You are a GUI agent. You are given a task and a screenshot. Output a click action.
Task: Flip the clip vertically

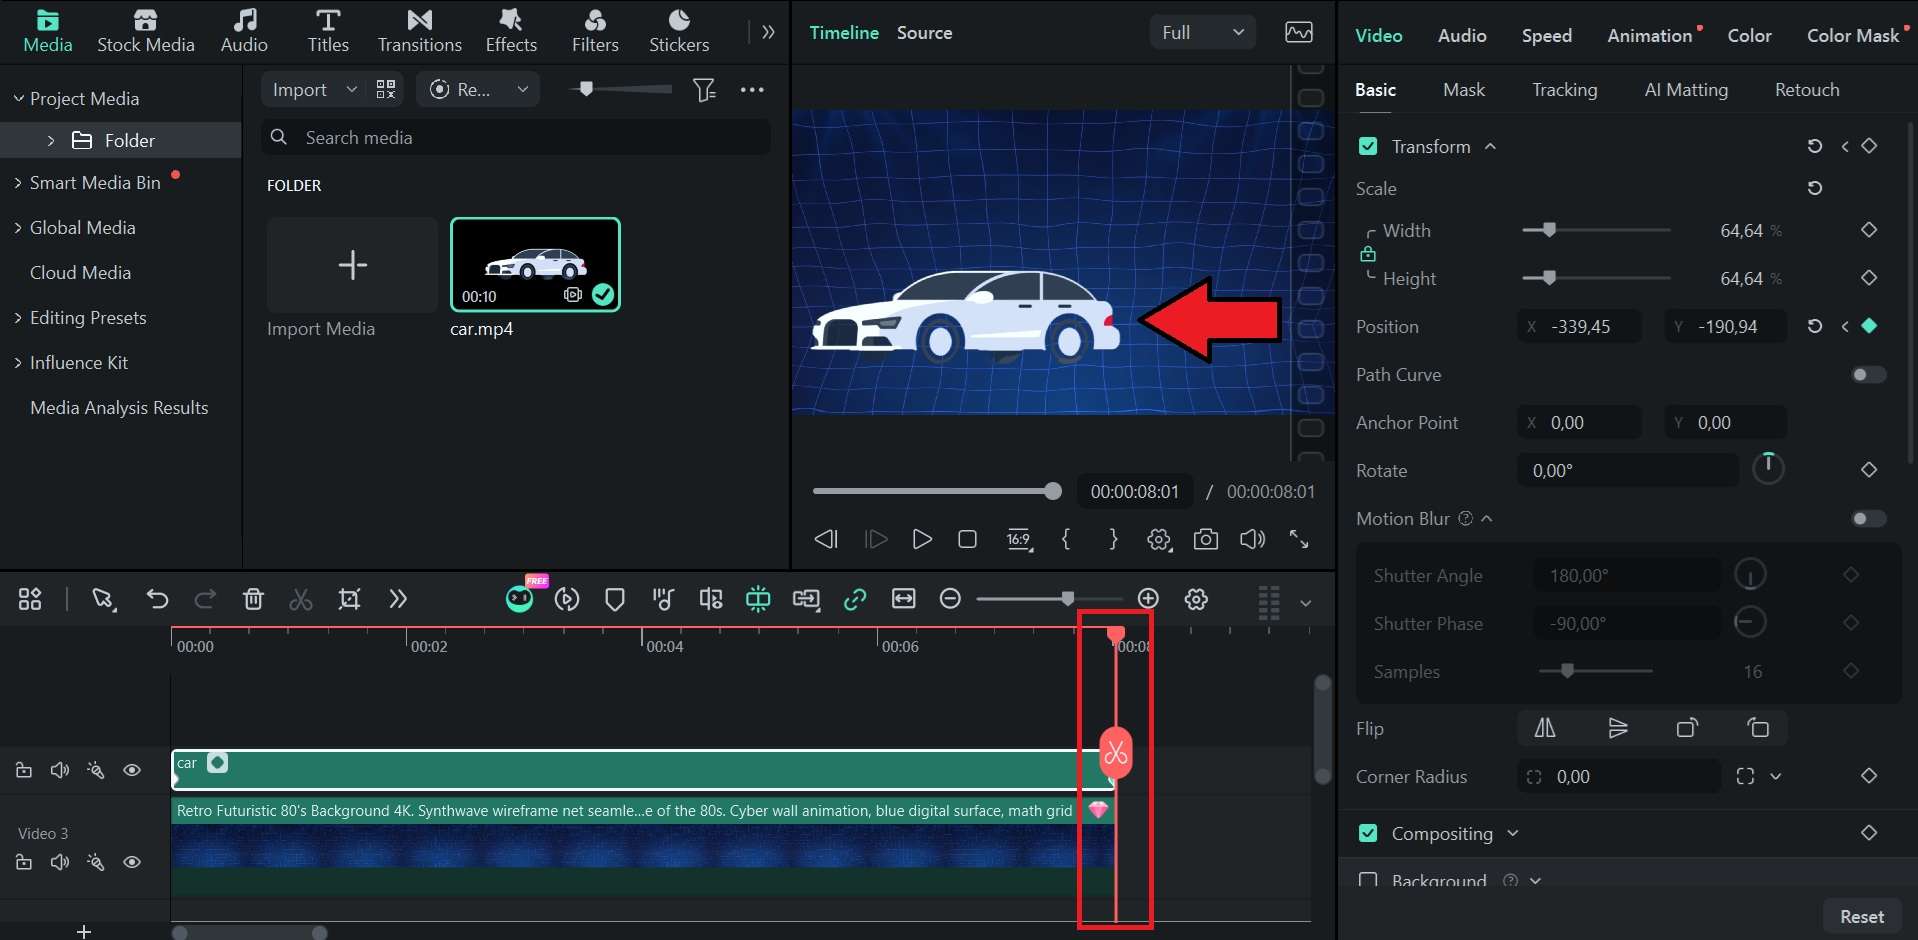coord(1617,728)
